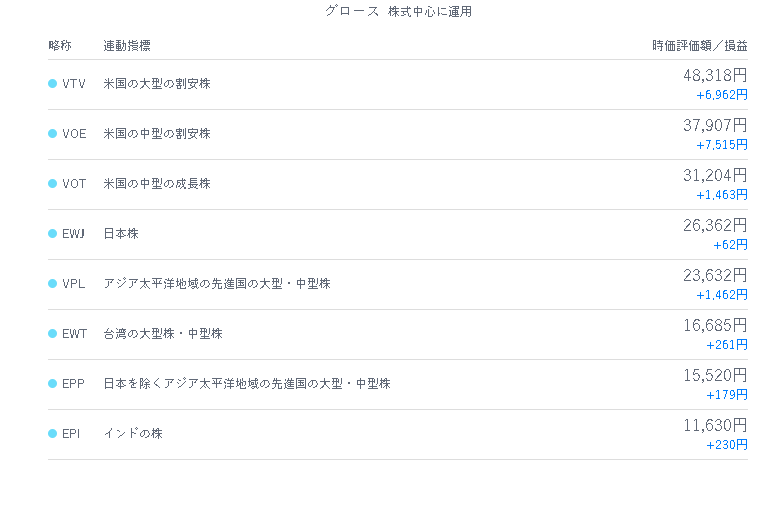Viewport: 780px width, 506px height.
Task: Open the VTV ticker label
Action: tap(74, 84)
